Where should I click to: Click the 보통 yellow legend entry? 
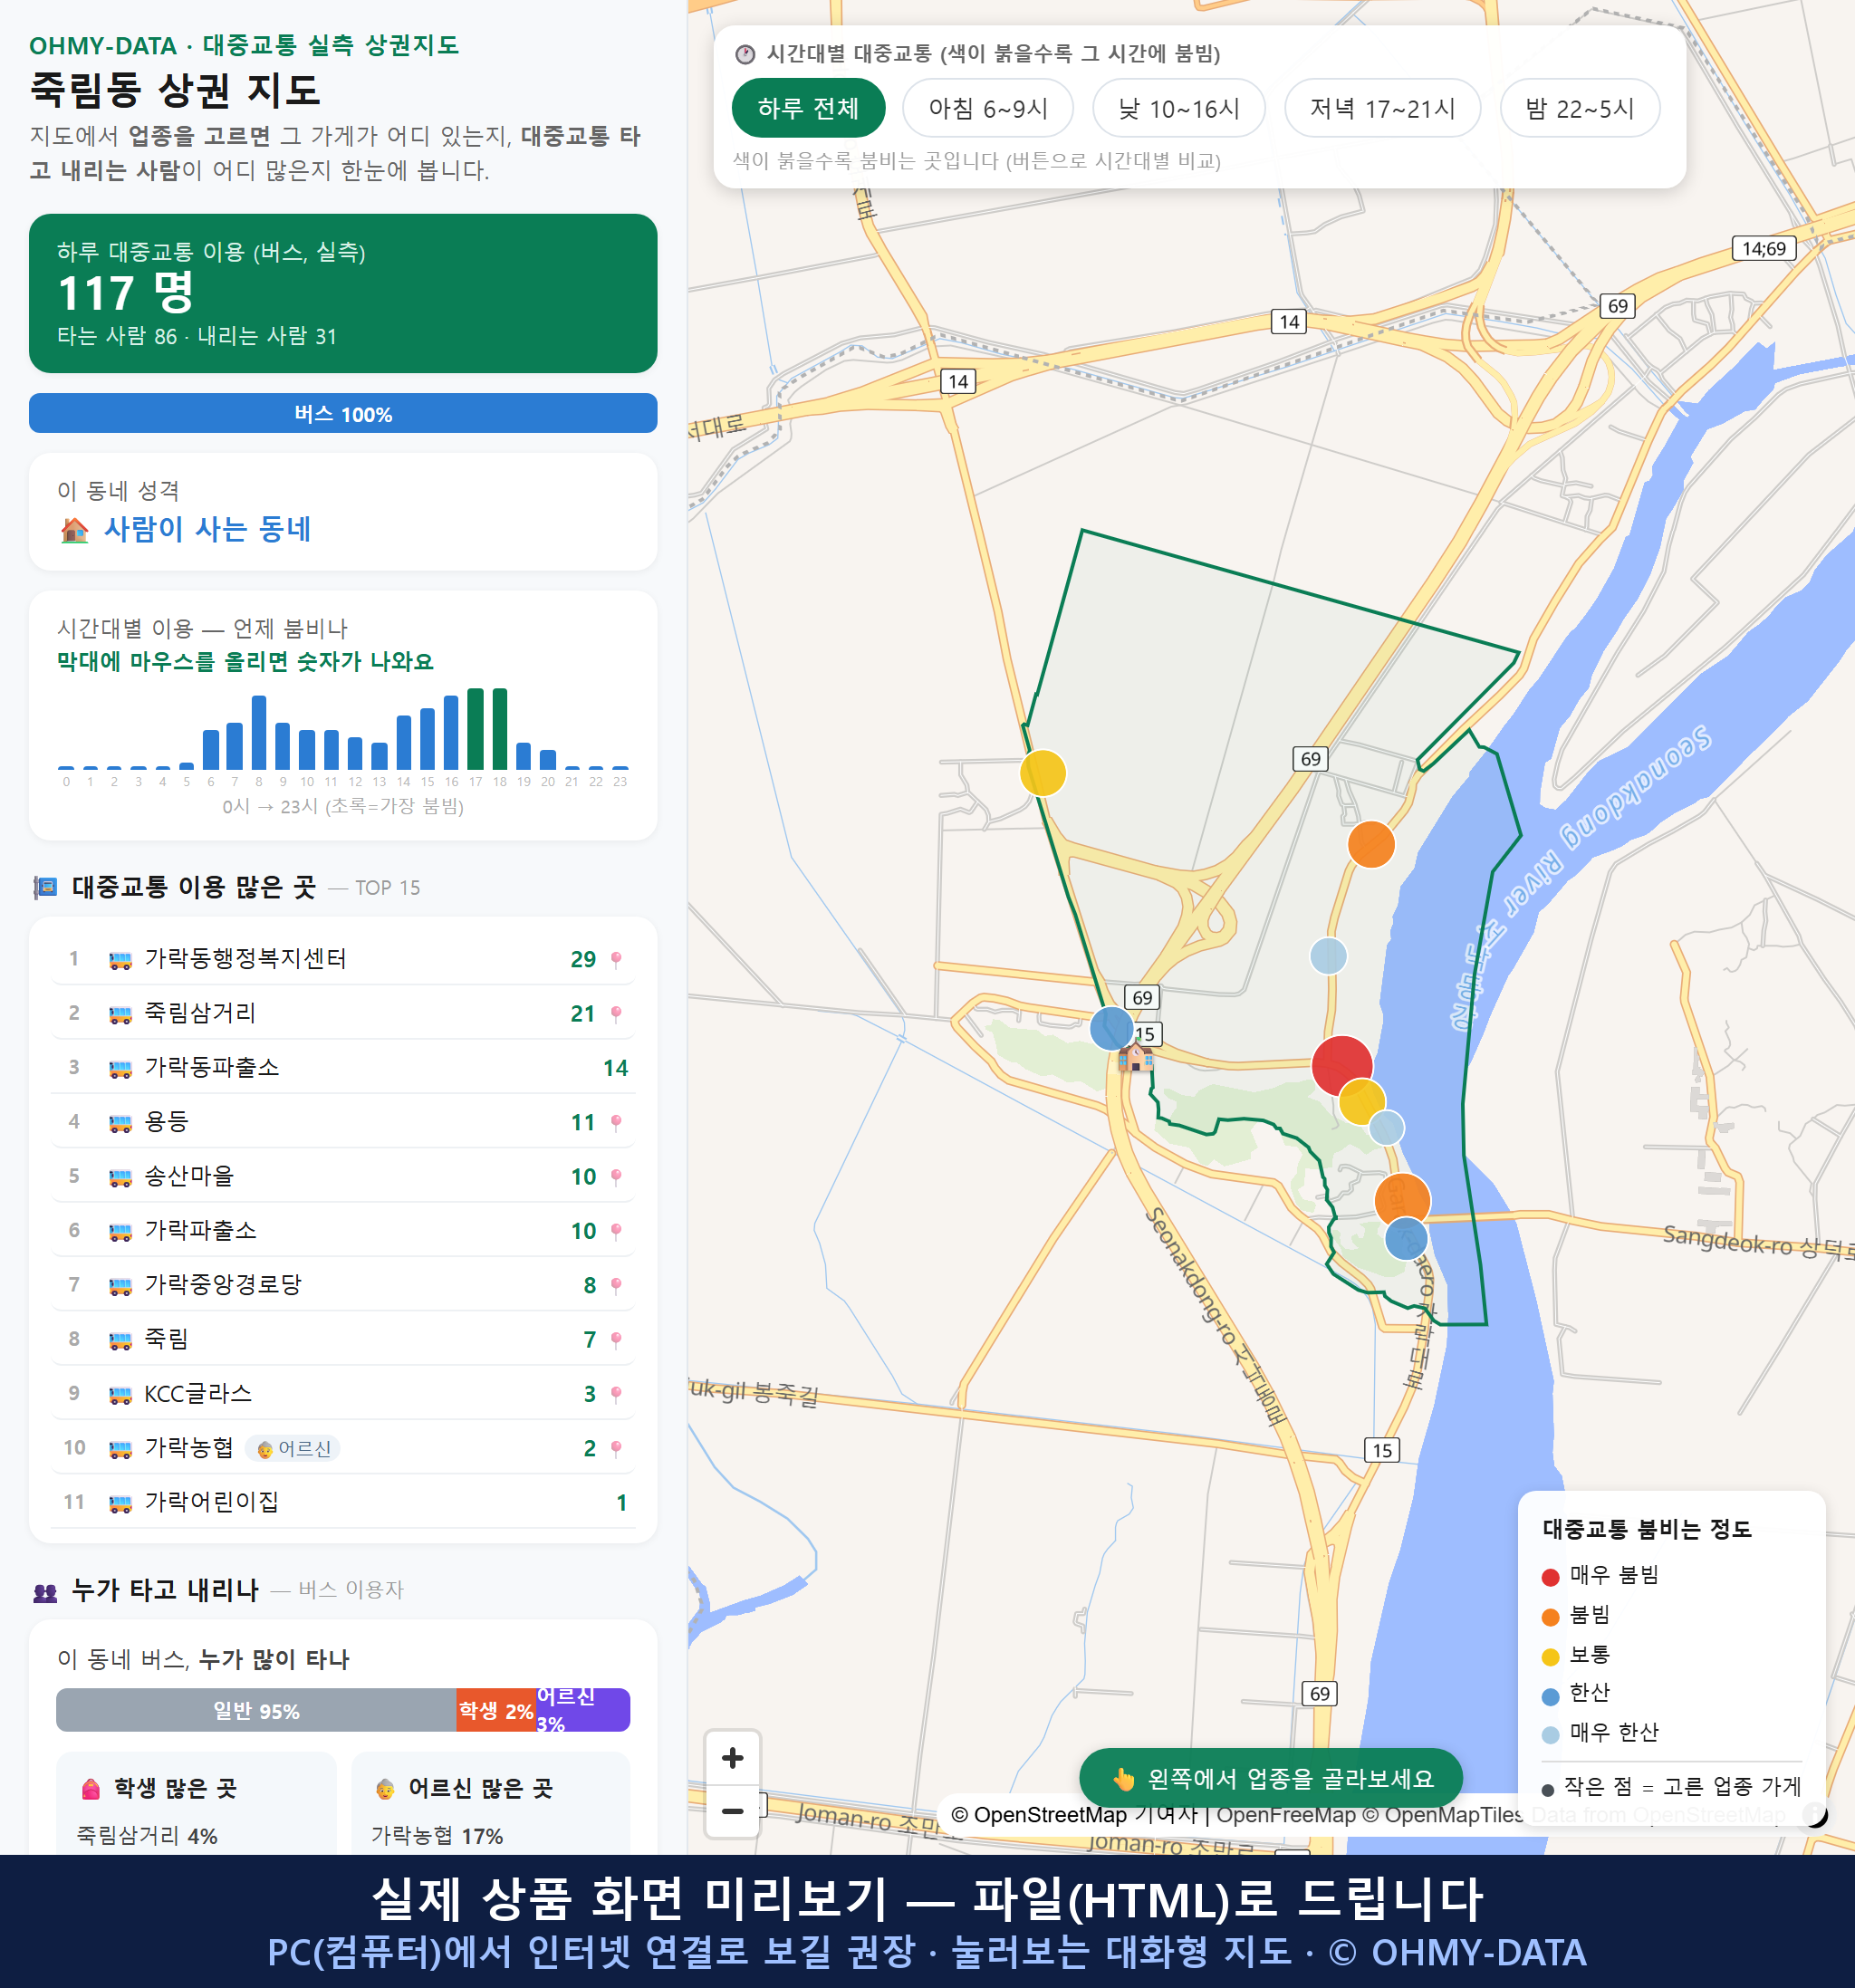click(1576, 1654)
